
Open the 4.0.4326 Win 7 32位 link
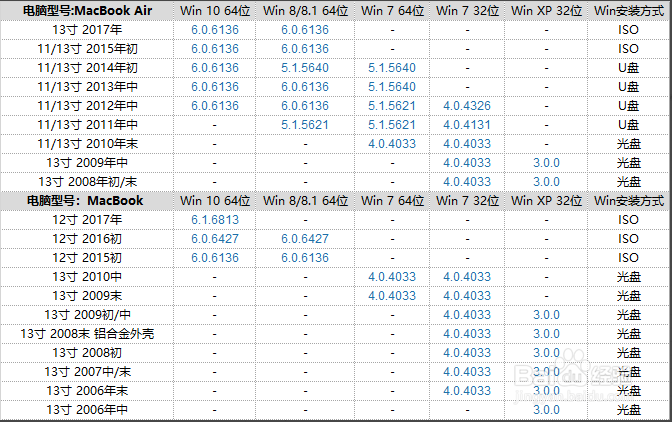467,106
